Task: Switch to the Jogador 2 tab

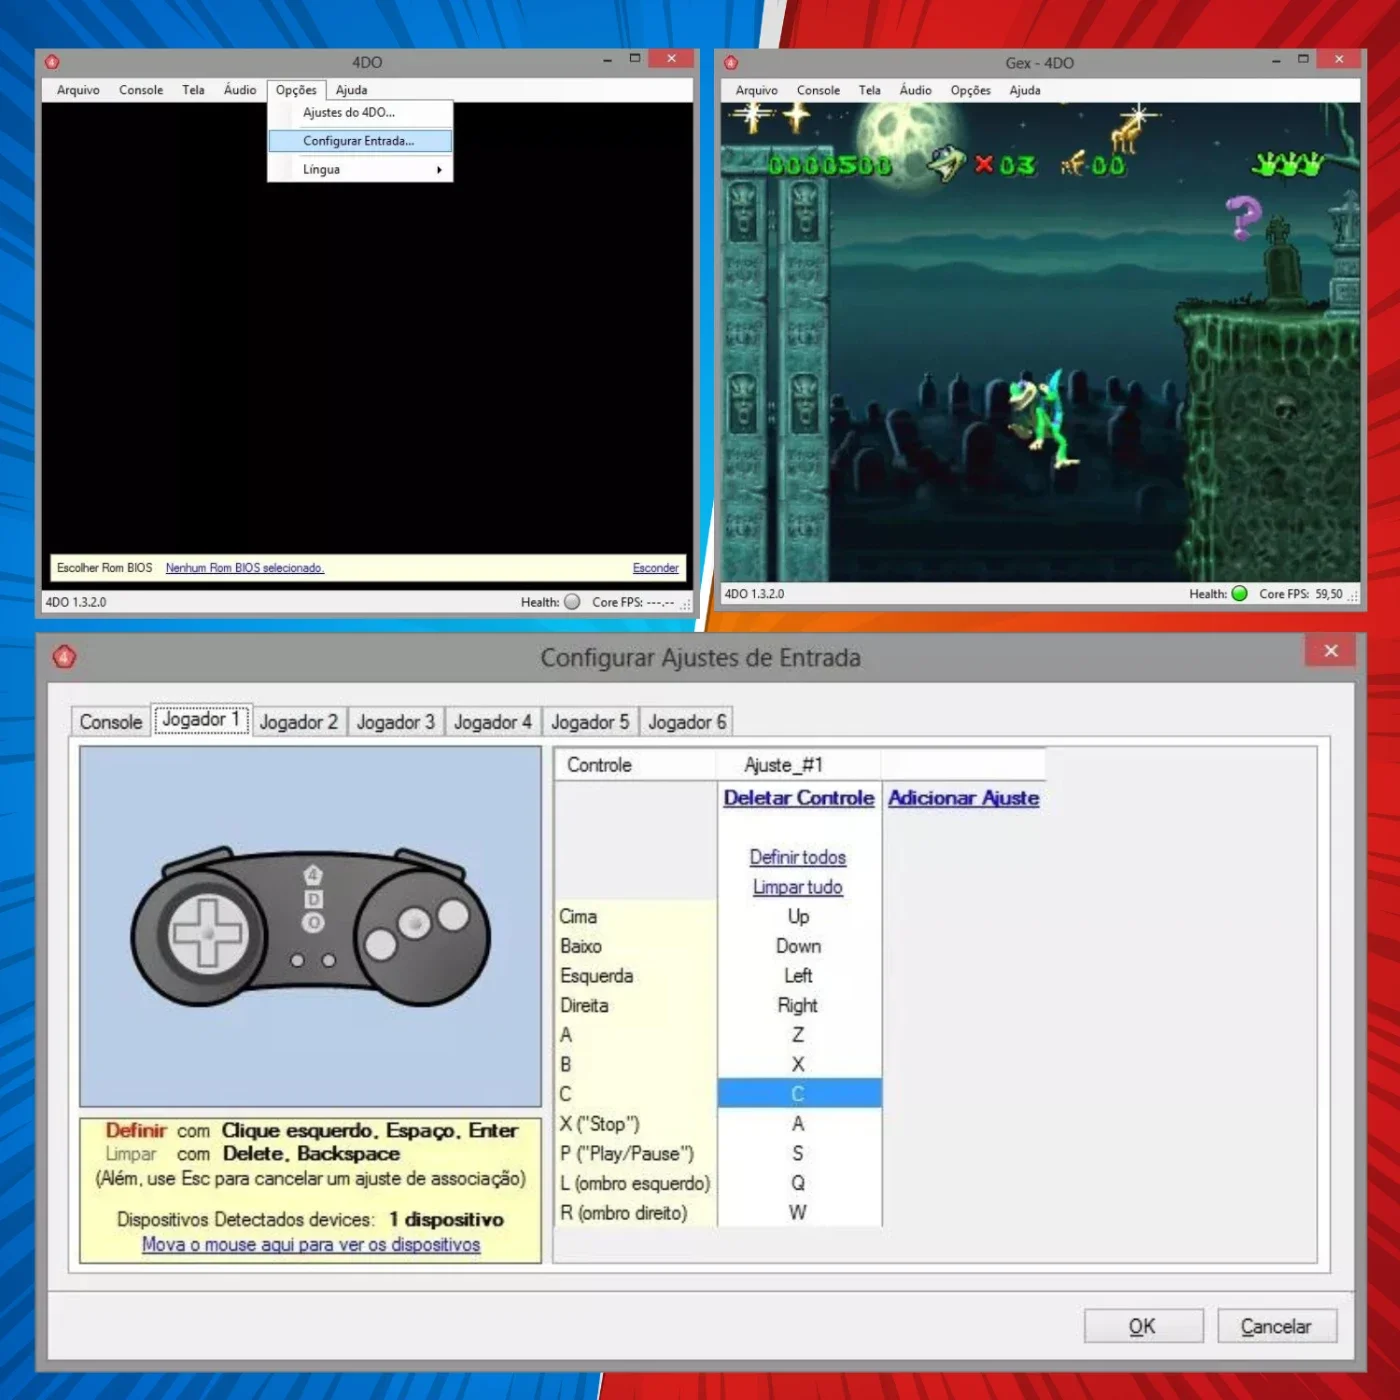Action: [298, 722]
